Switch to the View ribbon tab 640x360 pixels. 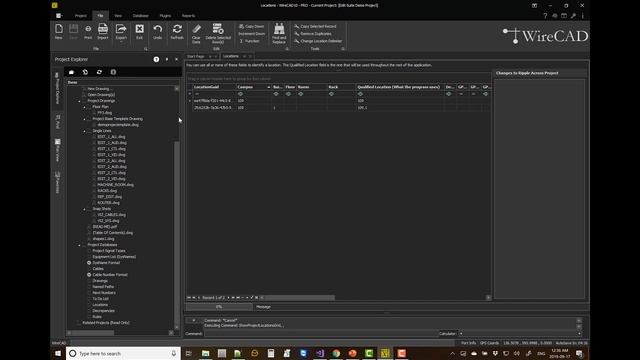pyautogui.click(x=118, y=16)
